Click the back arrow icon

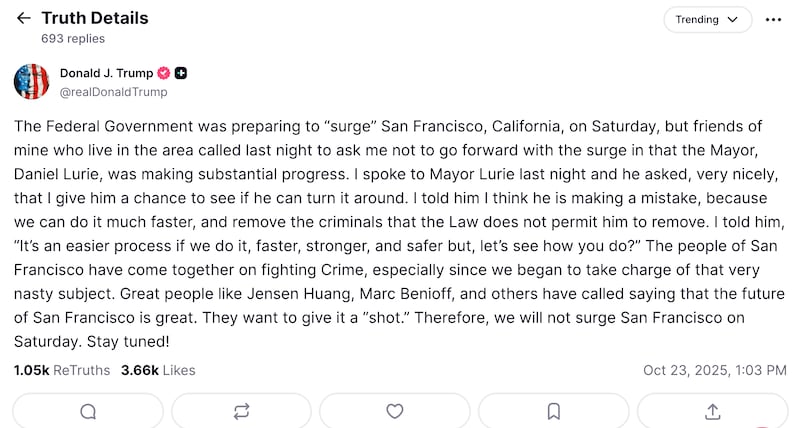24,19
